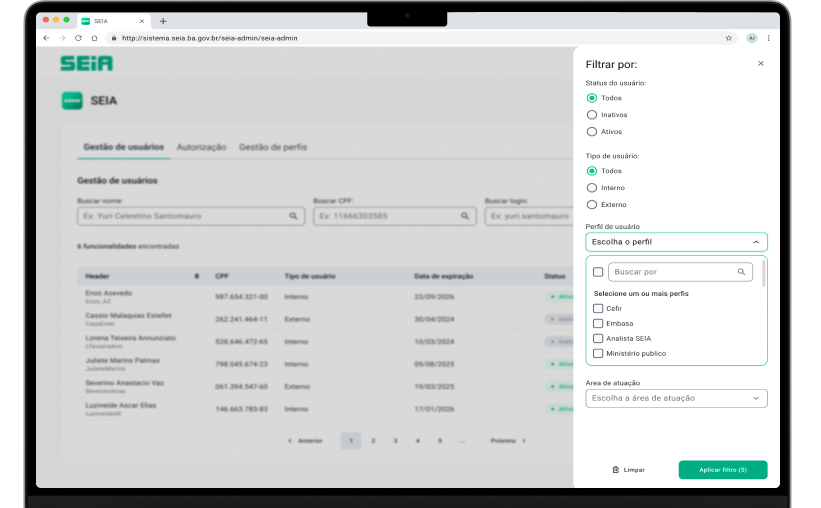Check the Embasa profile checkbox
Screen dimensions: 821x508
point(598,323)
